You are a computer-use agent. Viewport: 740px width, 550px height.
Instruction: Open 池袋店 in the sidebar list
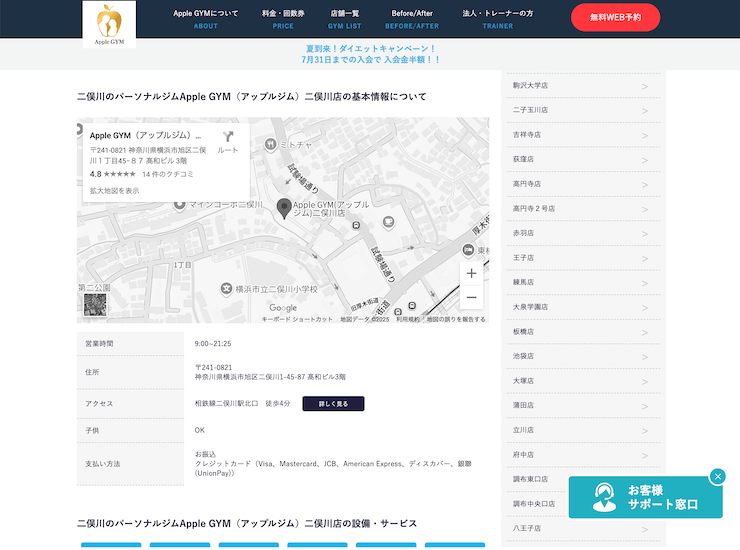583,356
